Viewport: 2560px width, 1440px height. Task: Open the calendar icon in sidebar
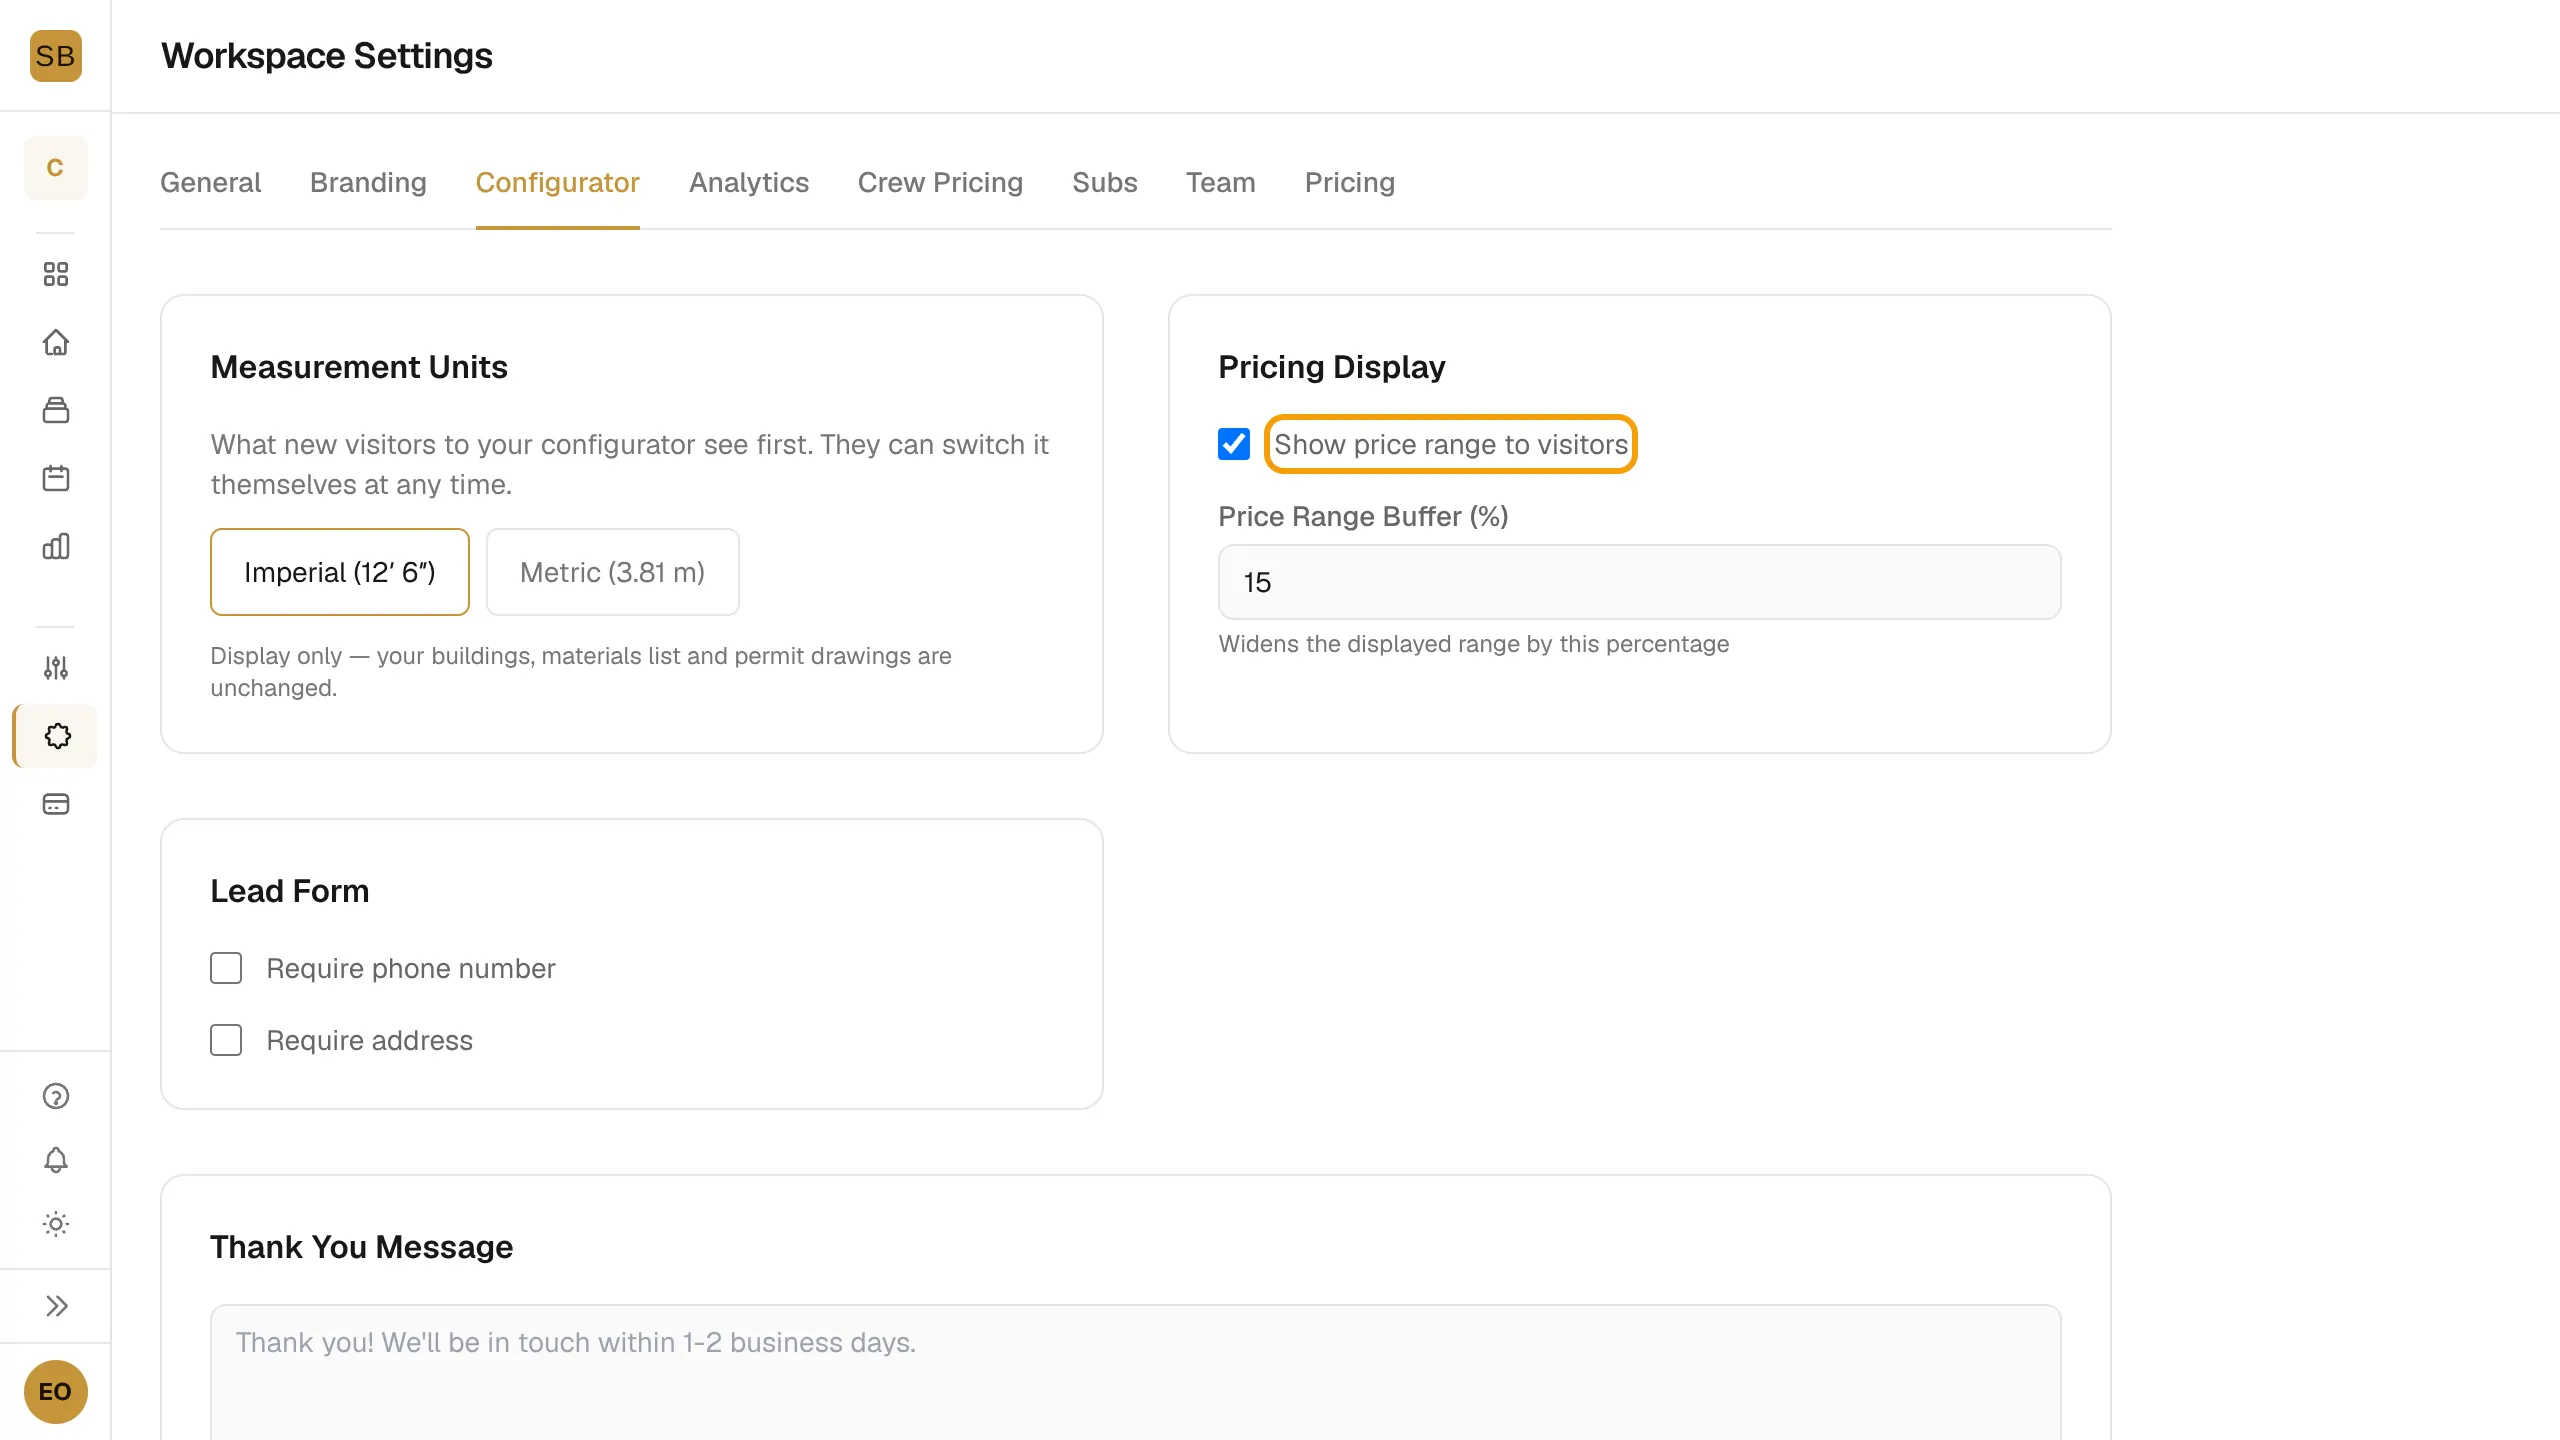point(56,478)
